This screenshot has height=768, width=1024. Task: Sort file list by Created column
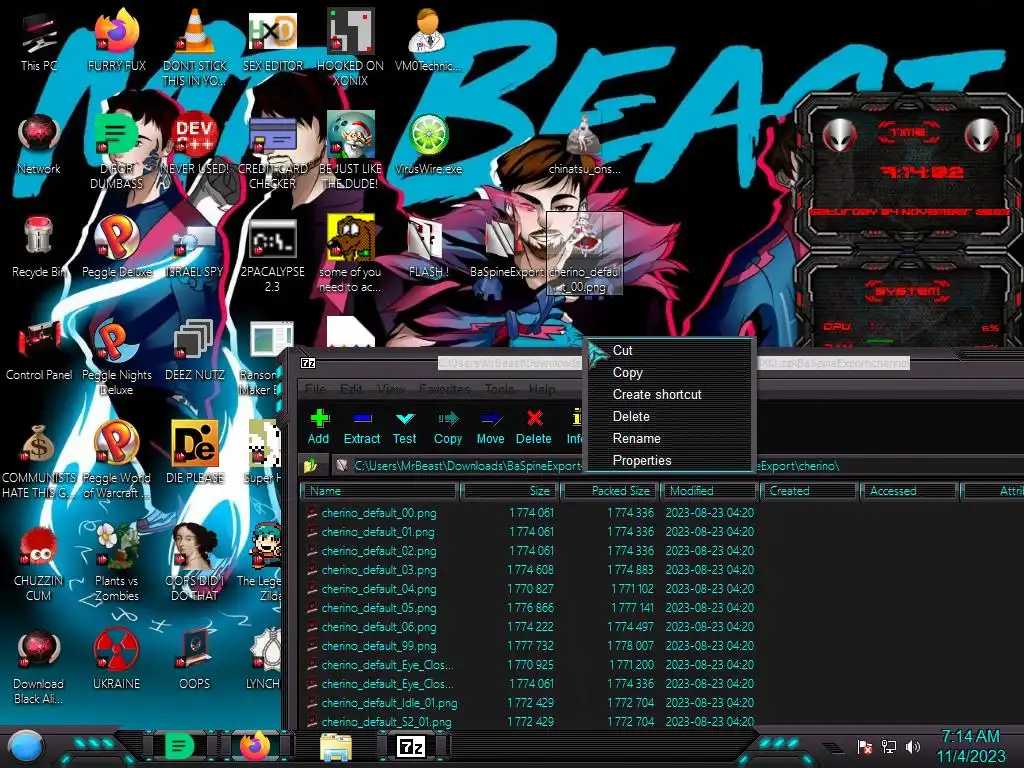pyautogui.click(x=809, y=490)
